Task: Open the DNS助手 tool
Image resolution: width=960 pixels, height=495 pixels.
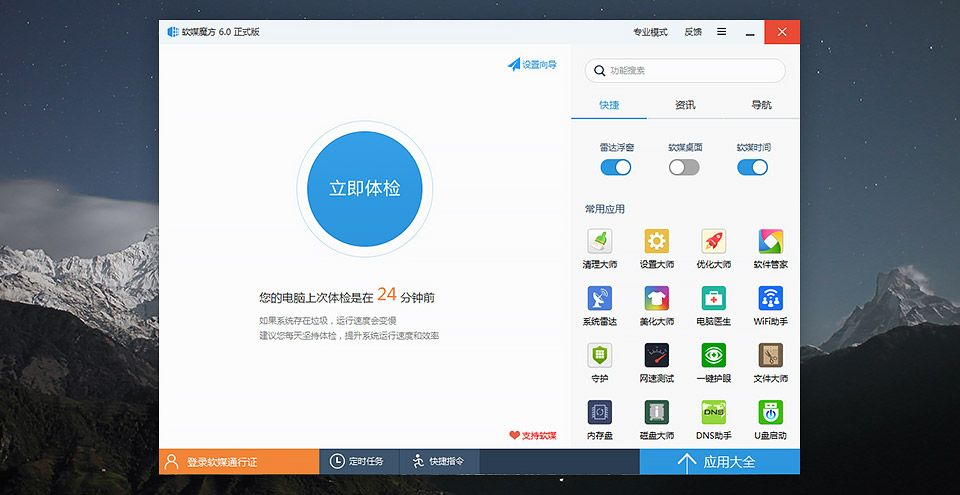Action: tap(713, 413)
